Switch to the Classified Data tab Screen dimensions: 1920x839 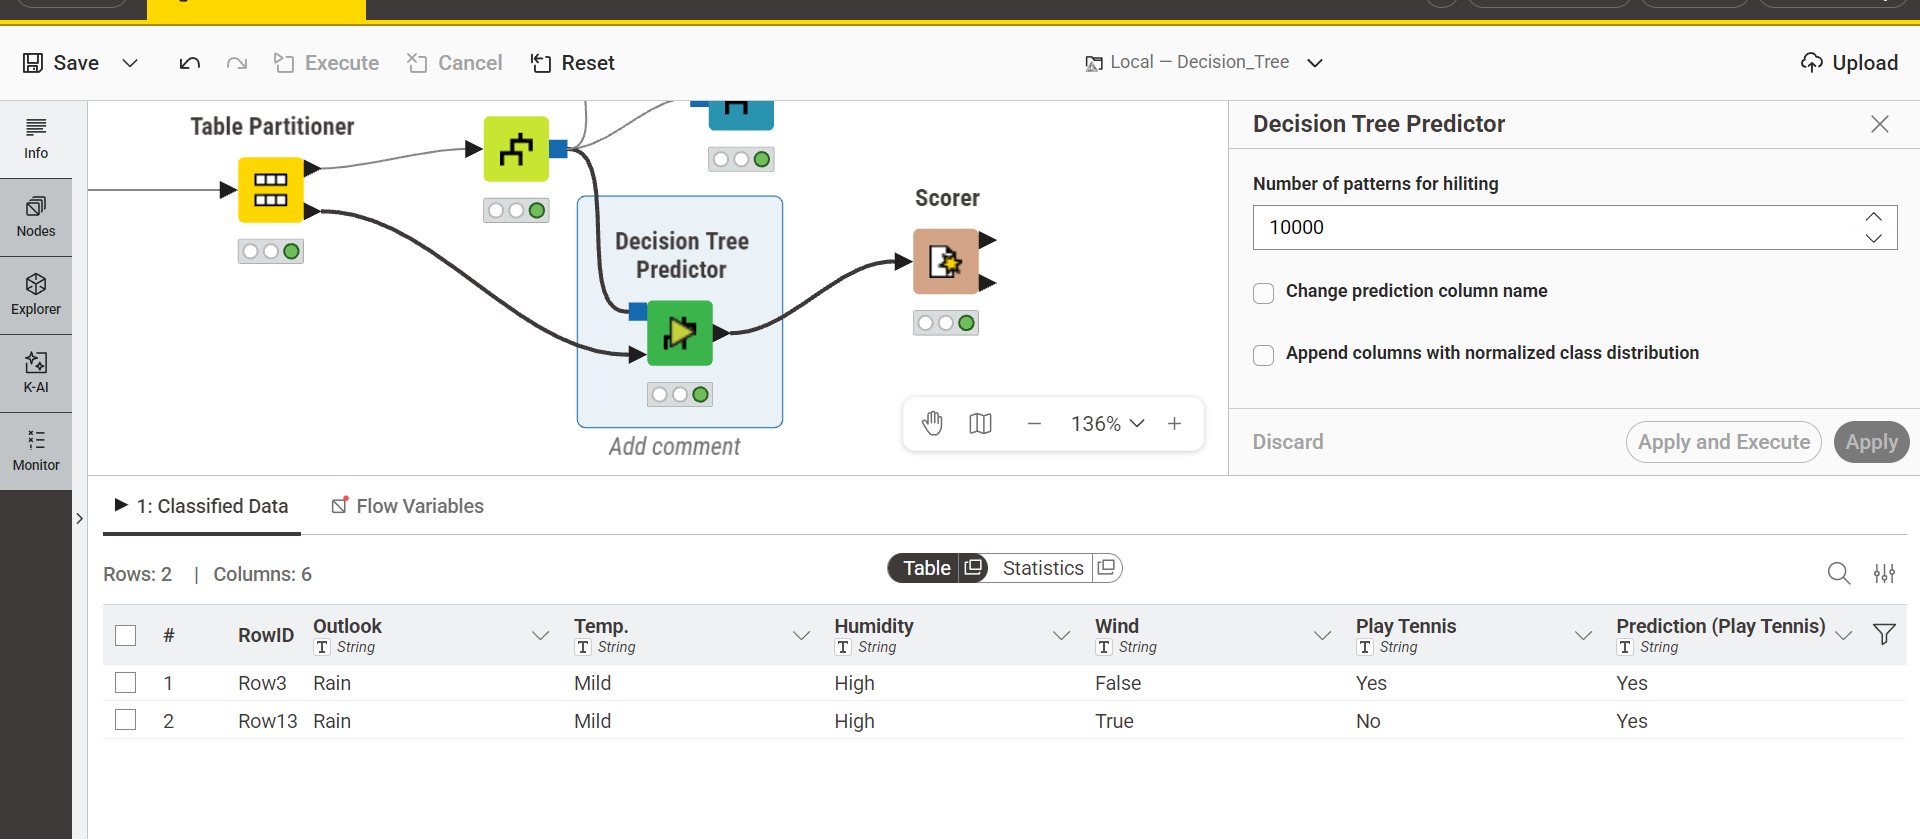(x=202, y=506)
